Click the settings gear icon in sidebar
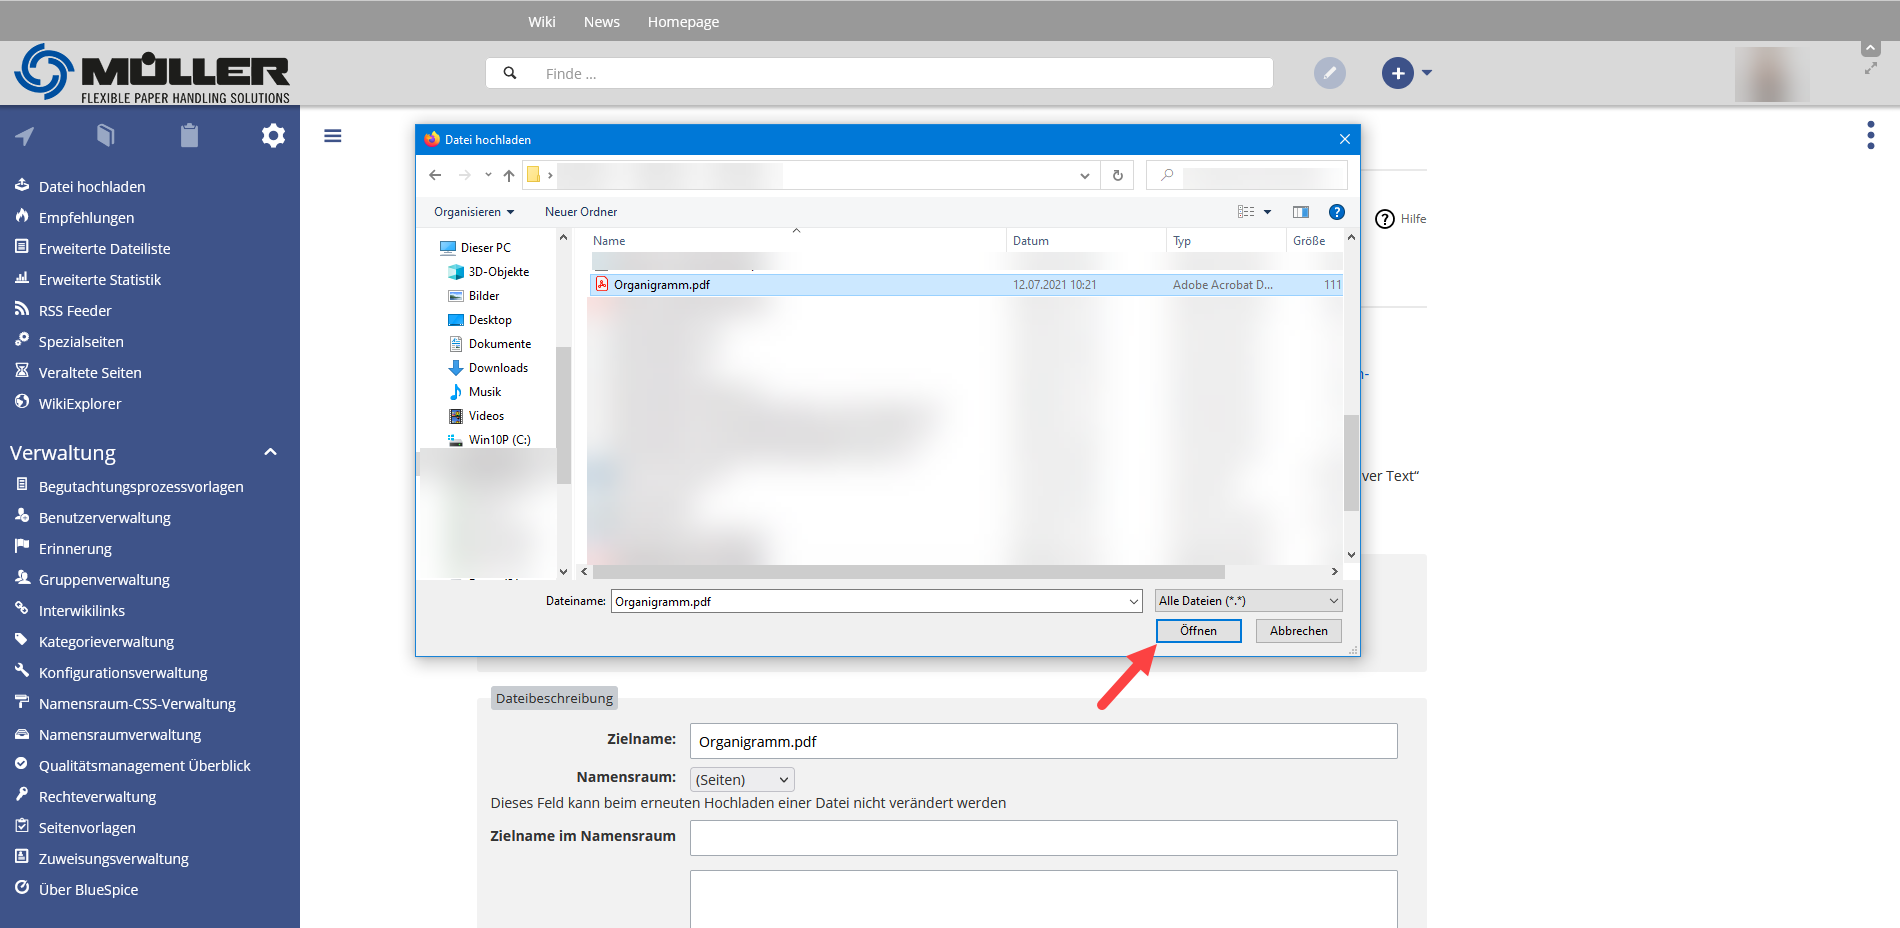 (x=273, y=136)
